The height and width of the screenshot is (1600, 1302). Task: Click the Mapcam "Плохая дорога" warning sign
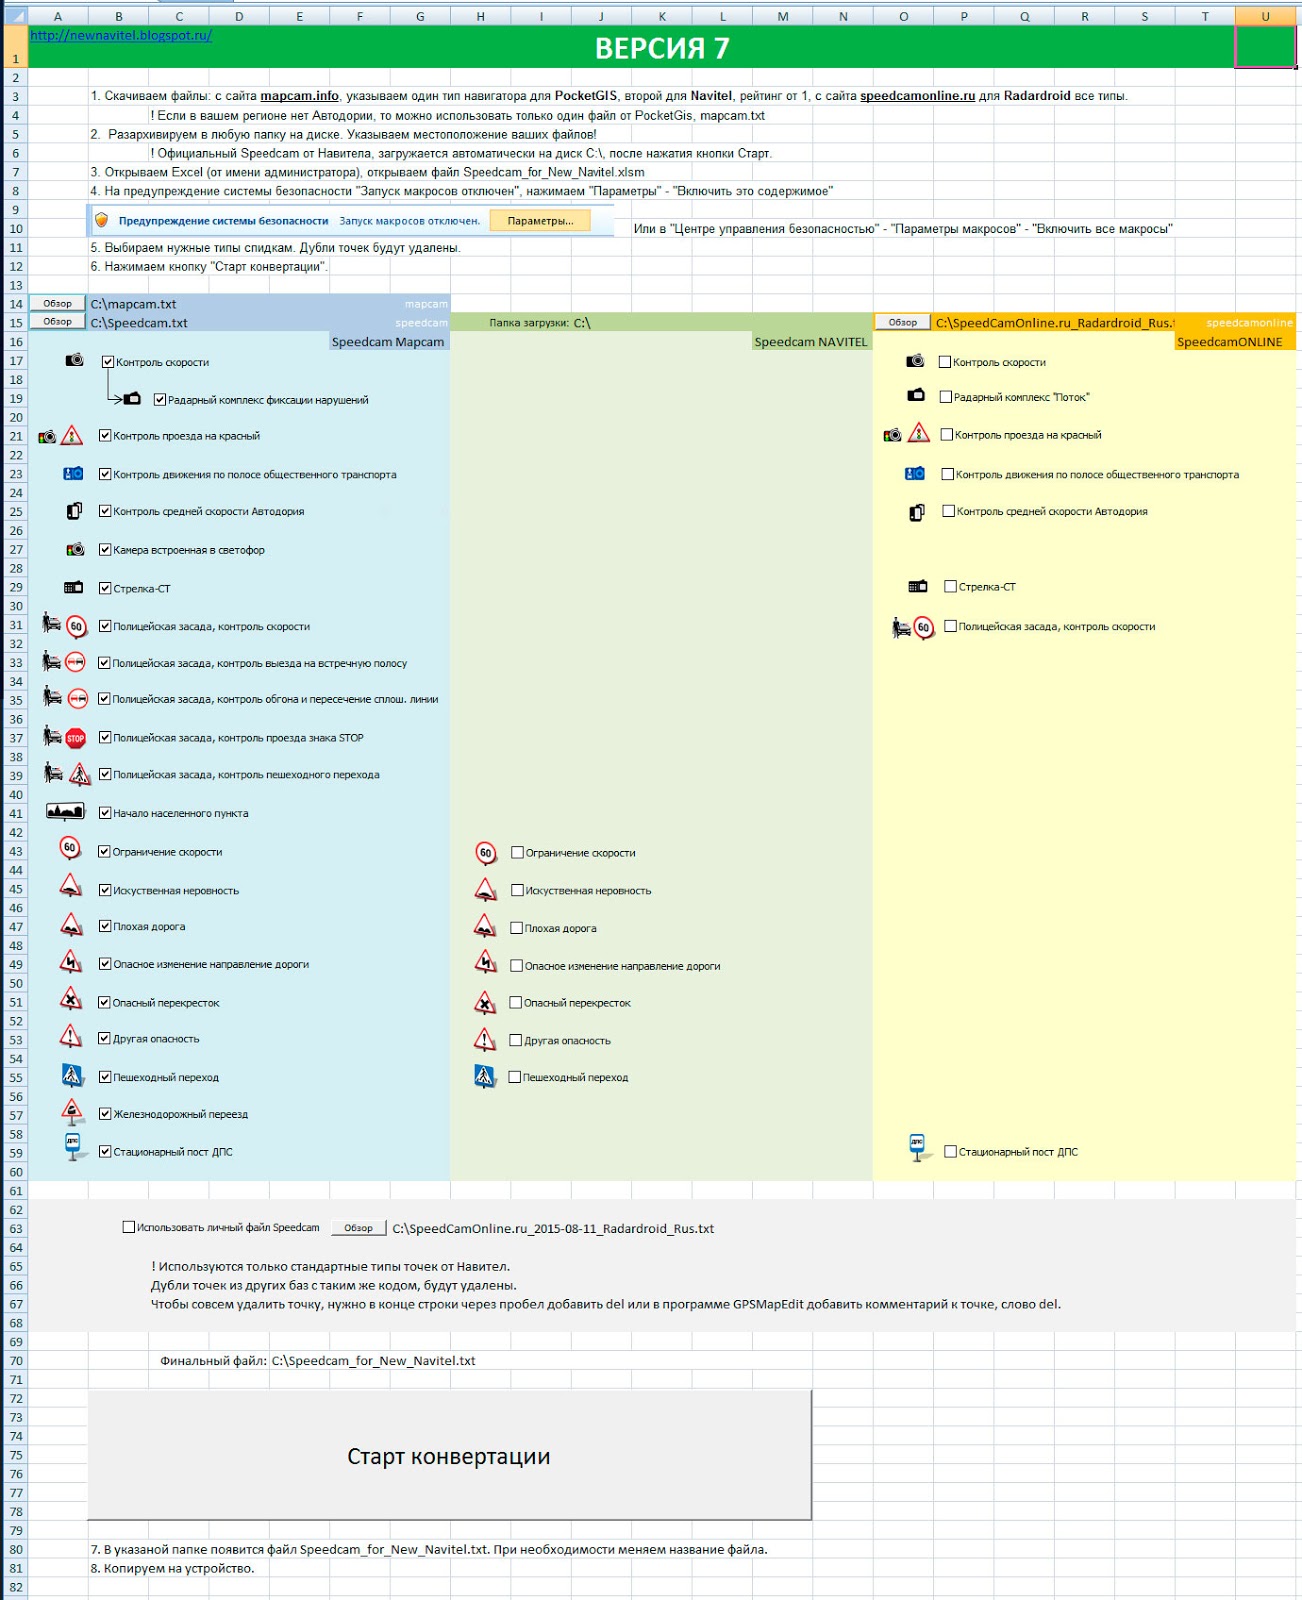(x=70, y=924)
